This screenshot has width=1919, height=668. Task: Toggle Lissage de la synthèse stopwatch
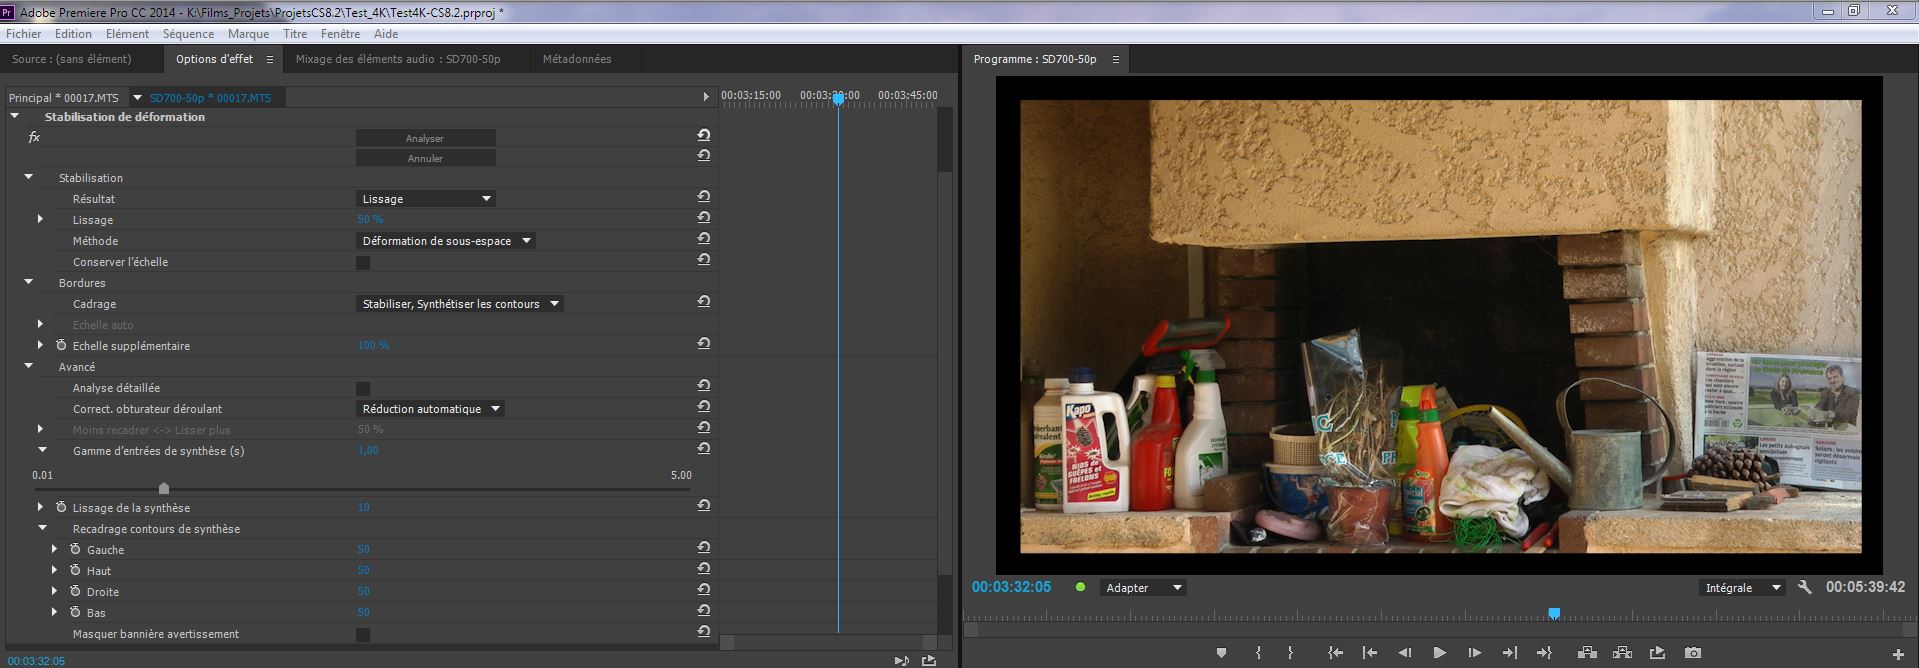[61, 507]
